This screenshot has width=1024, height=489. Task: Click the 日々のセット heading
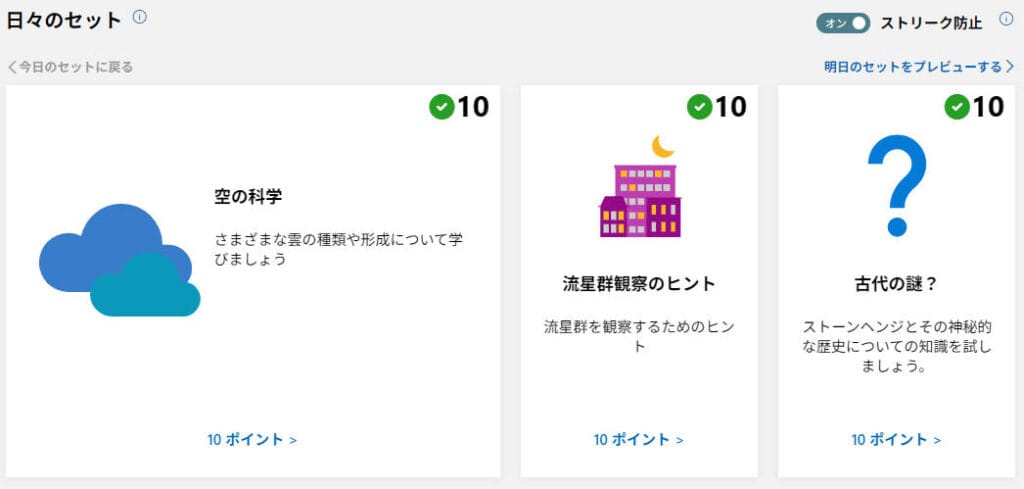point(64,20)
